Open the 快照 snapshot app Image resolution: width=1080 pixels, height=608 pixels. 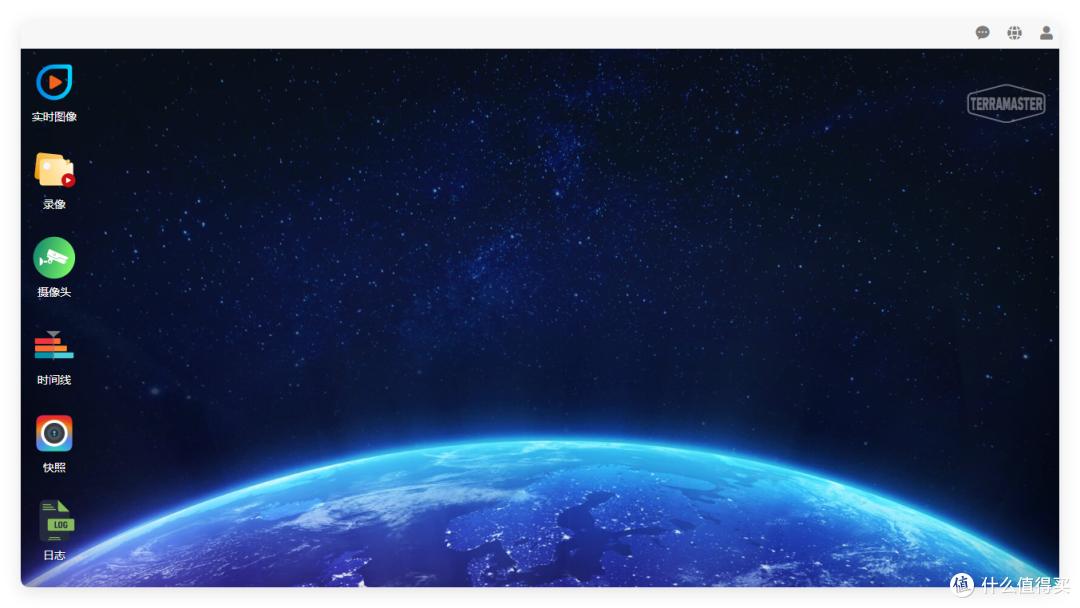click(54, 433)
